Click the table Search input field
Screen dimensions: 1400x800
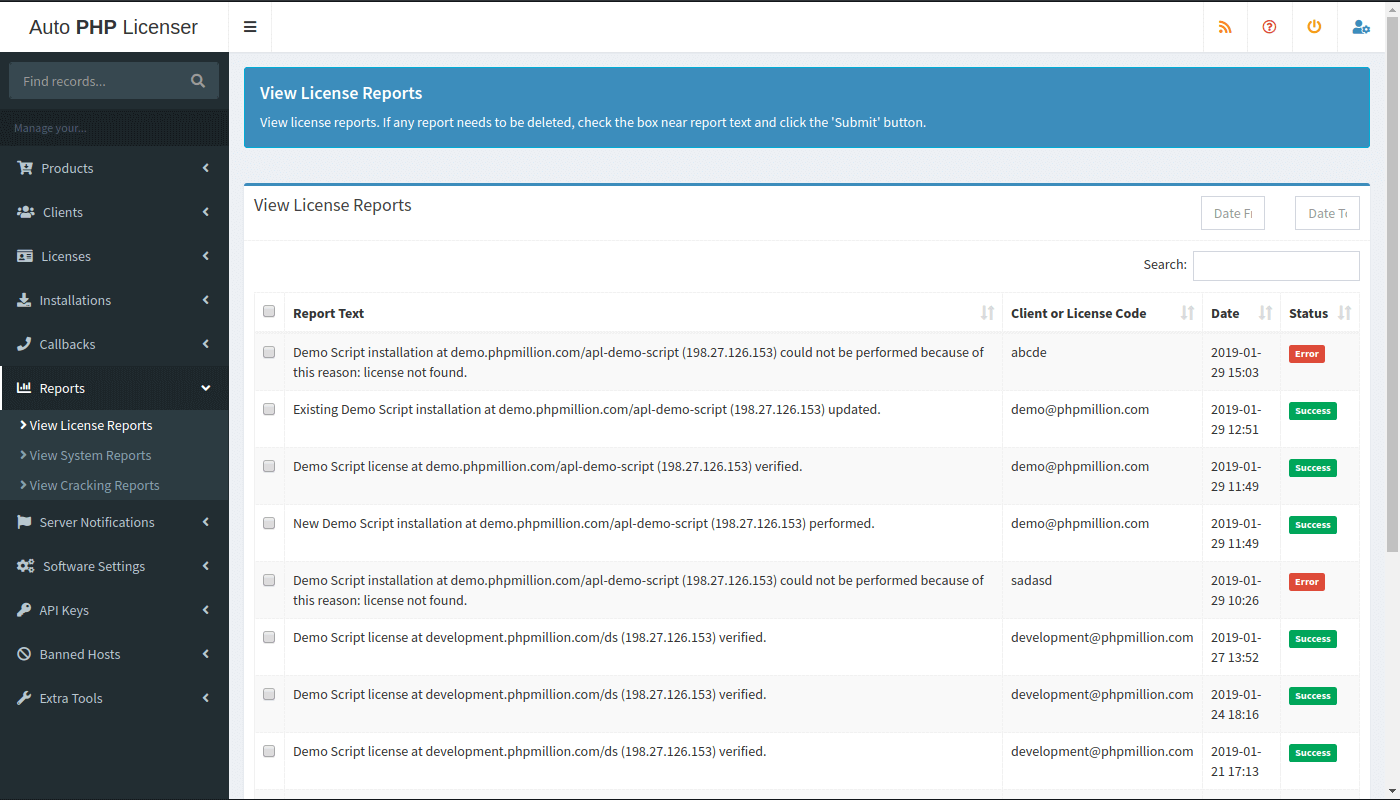[1275, 265]
